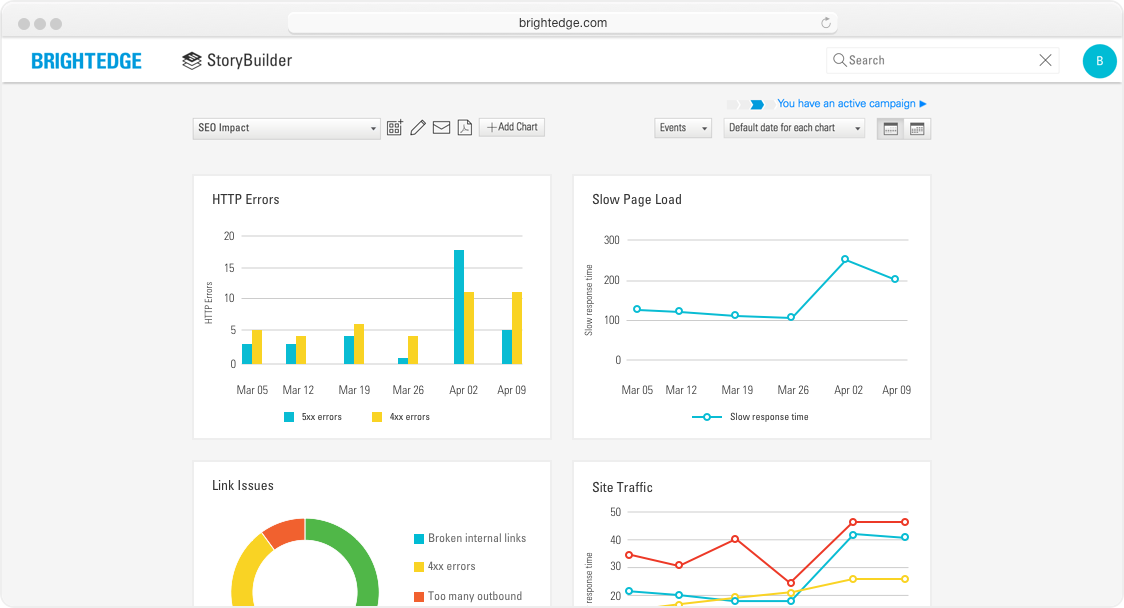Clear search with the X icon
This screenshot has height=608, width=1124.
click(1045, 60)
